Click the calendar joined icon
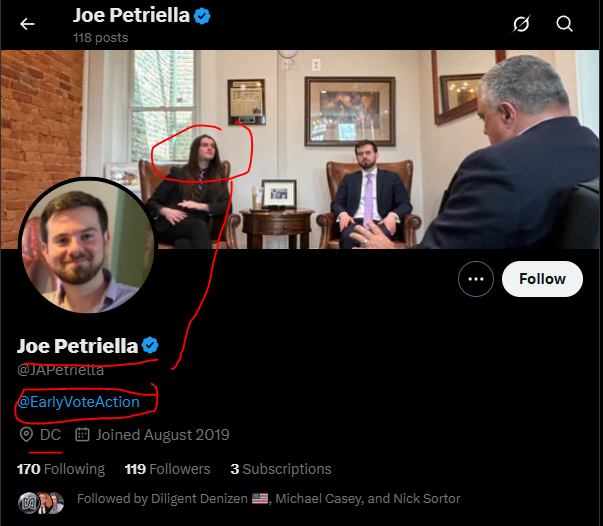The width and height of the screenshot is (603, 526). [x=83, y=435]
